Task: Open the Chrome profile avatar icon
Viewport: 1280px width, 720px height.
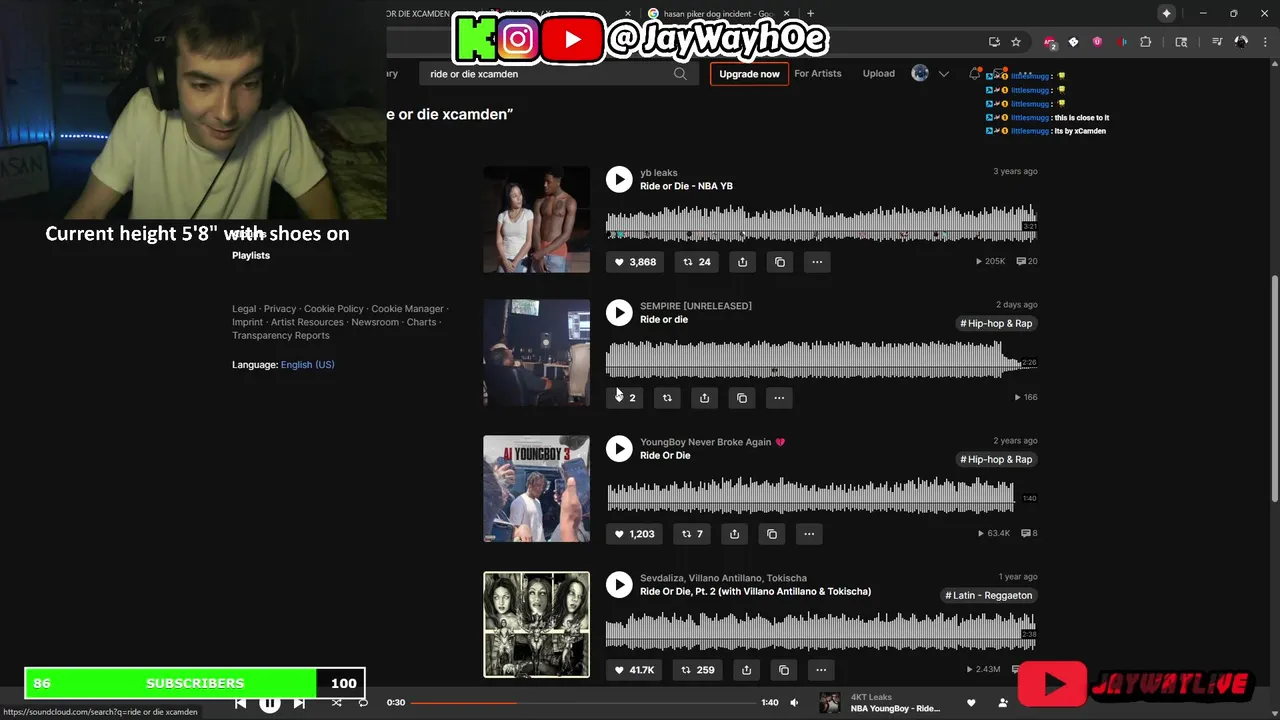Action: point(1241,42)
